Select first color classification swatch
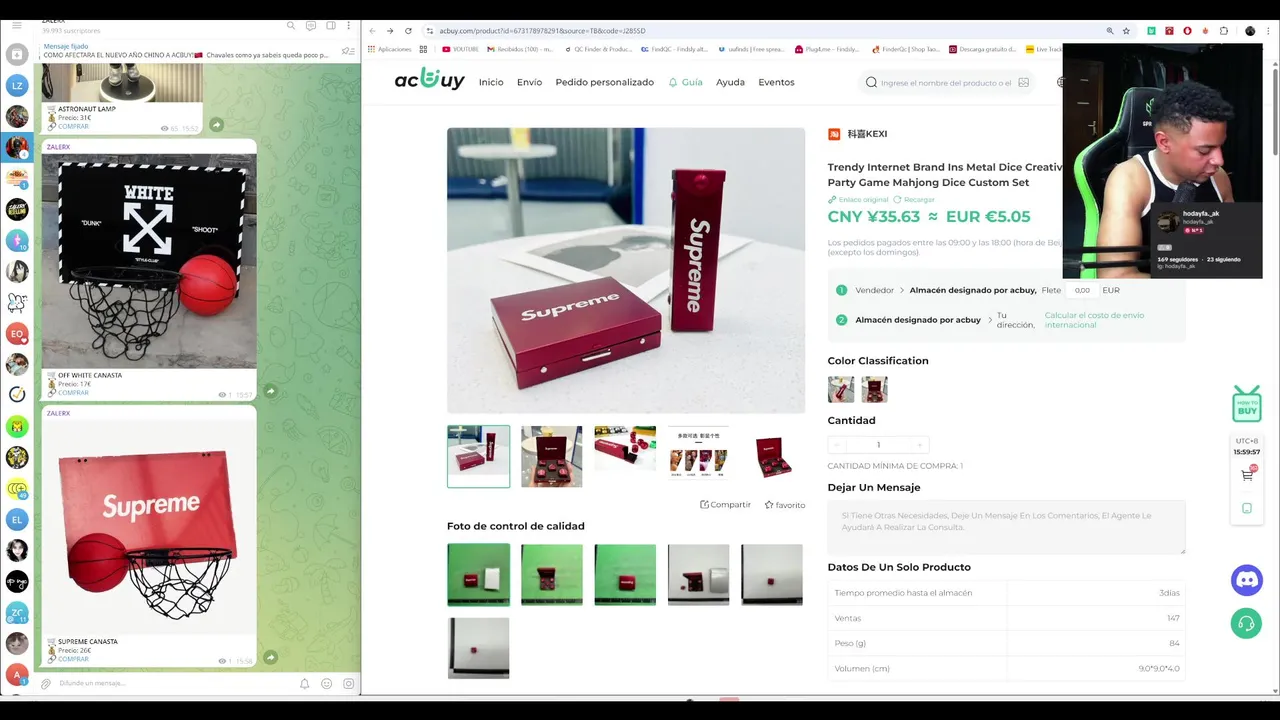Viewport: 1280px width, 720px height. pos(841,389)
